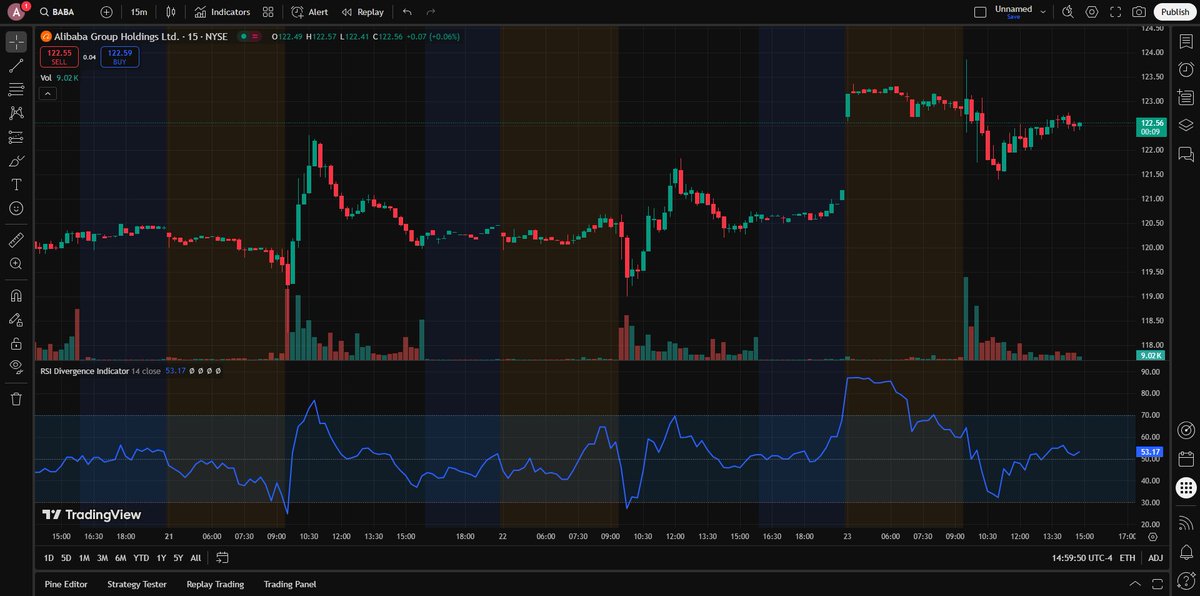1200x596 pixels.
Task: Collapse the indicator legend arrow under Vol
Action: [x=48, y=93]
